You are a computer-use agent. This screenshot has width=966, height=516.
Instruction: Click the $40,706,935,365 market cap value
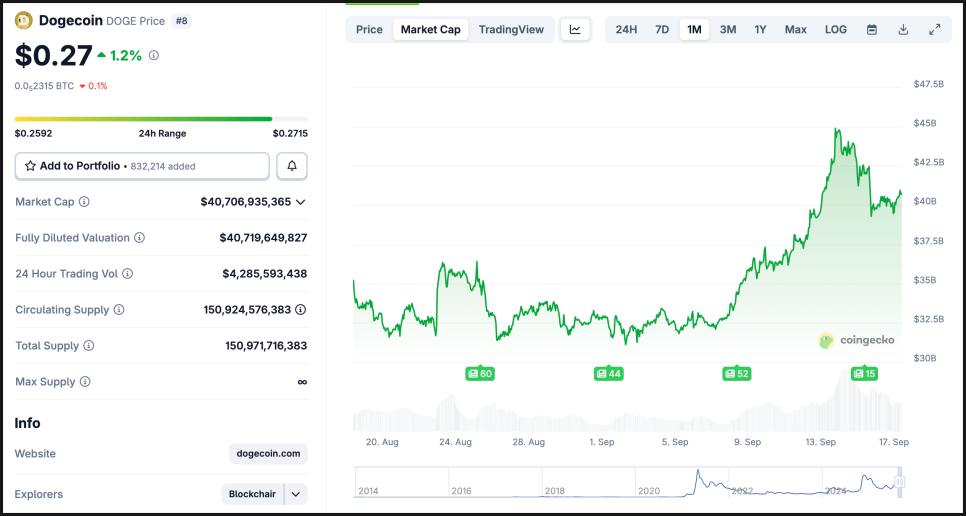[246, 201]
